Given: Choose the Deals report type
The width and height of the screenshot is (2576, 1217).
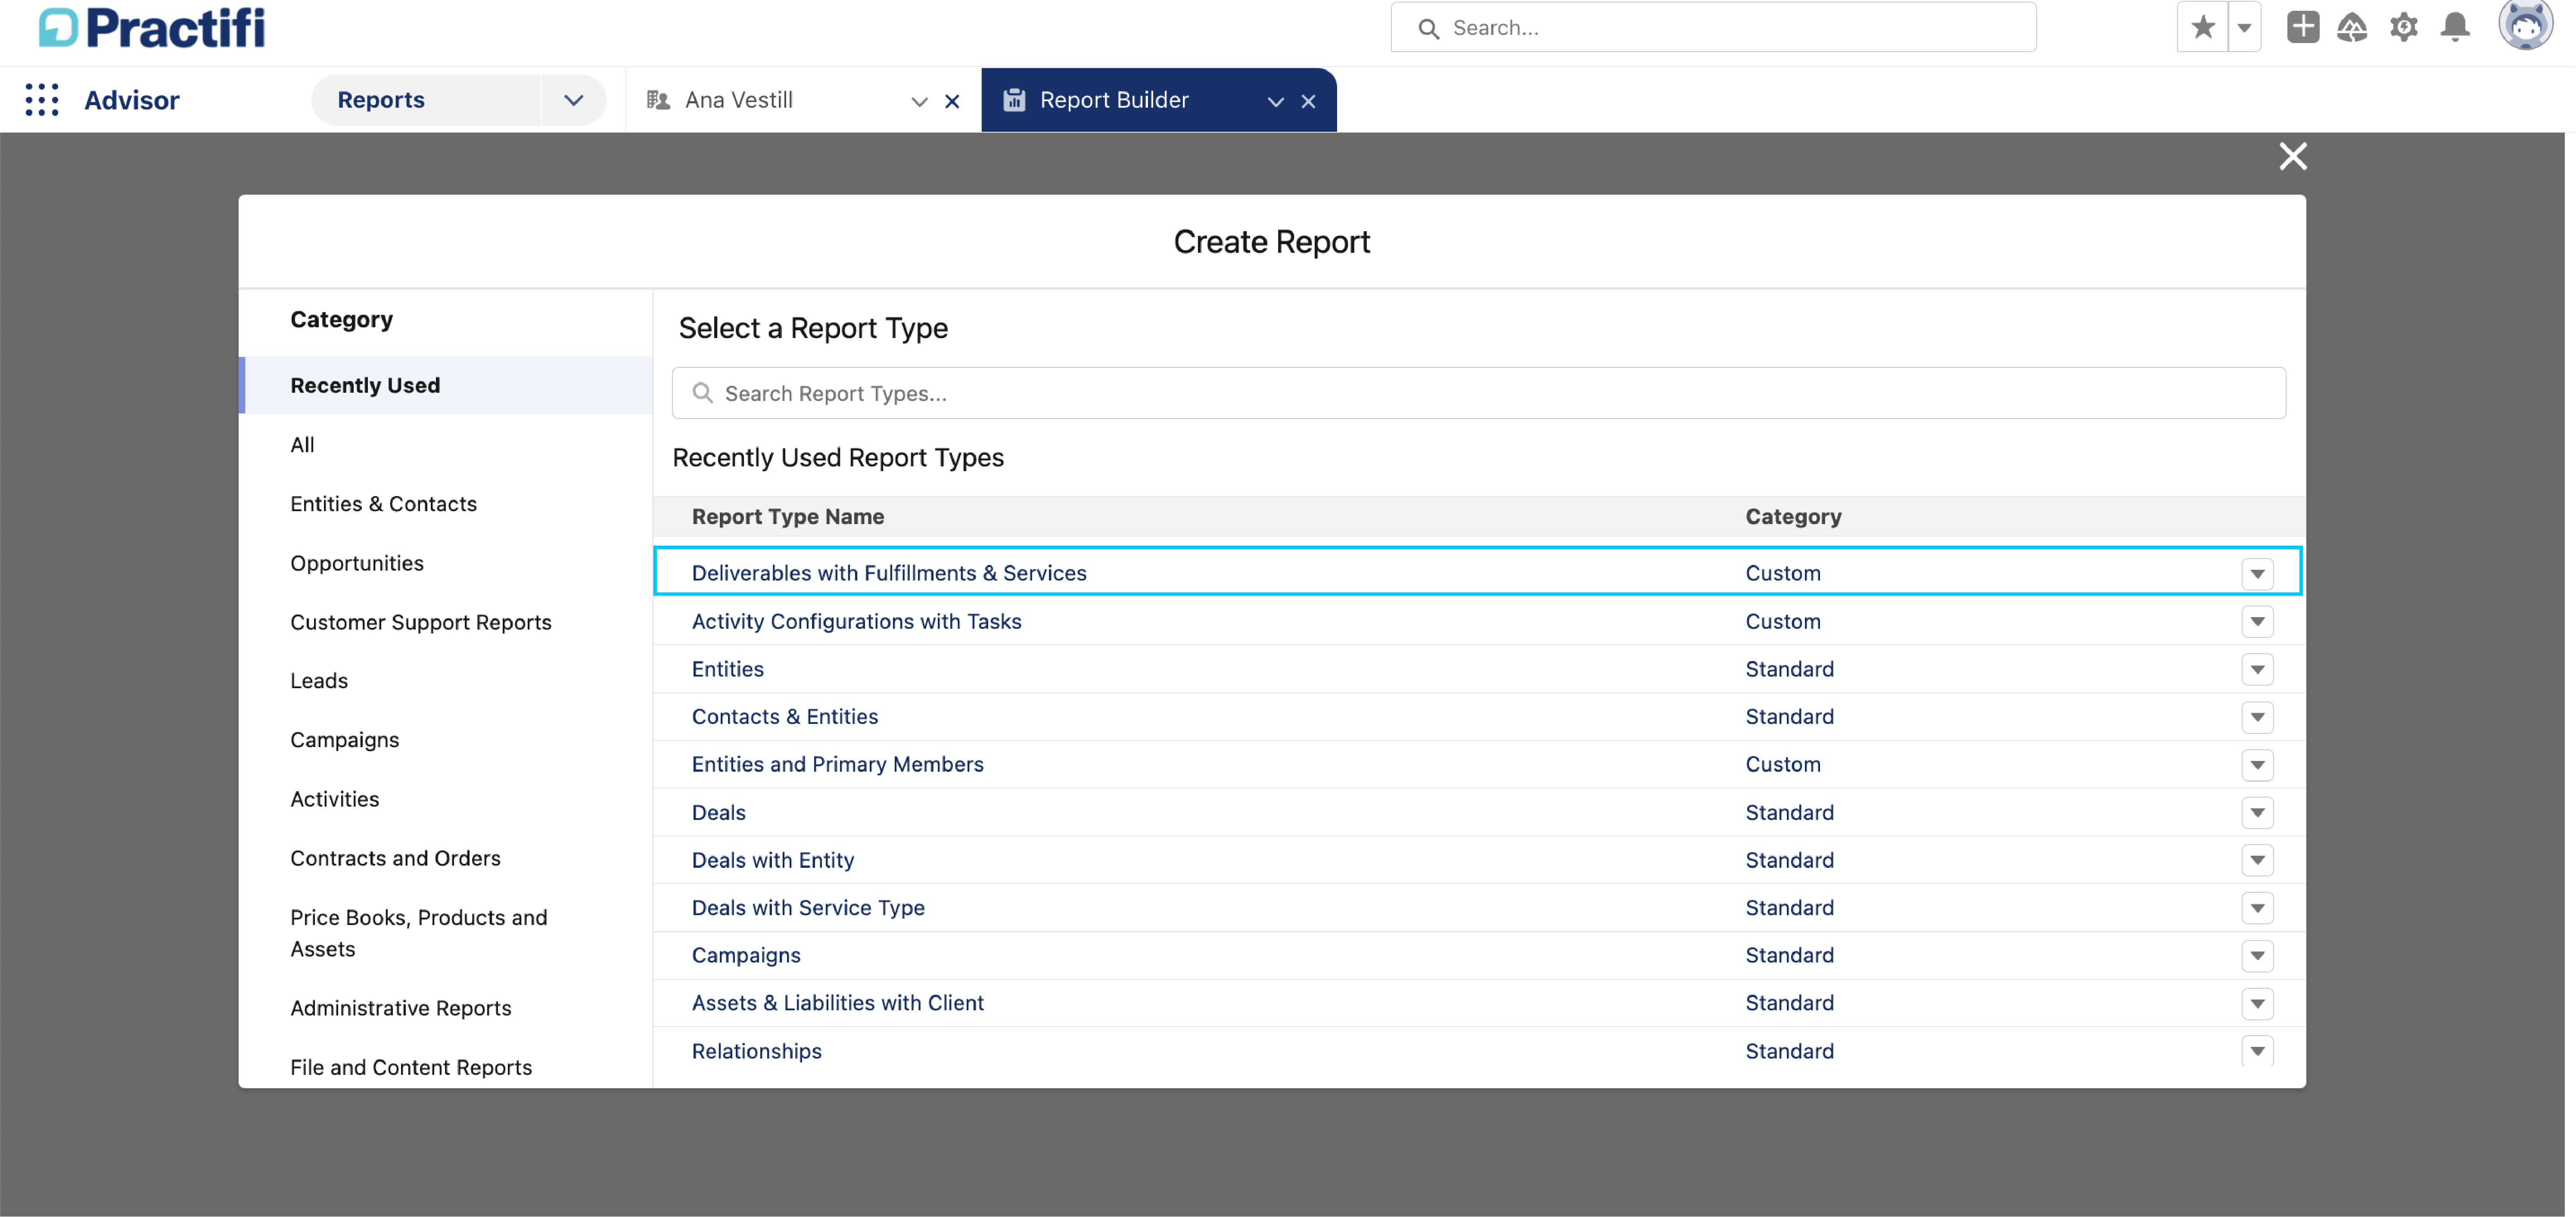Looking at the screenshot, I should (718, 812).
